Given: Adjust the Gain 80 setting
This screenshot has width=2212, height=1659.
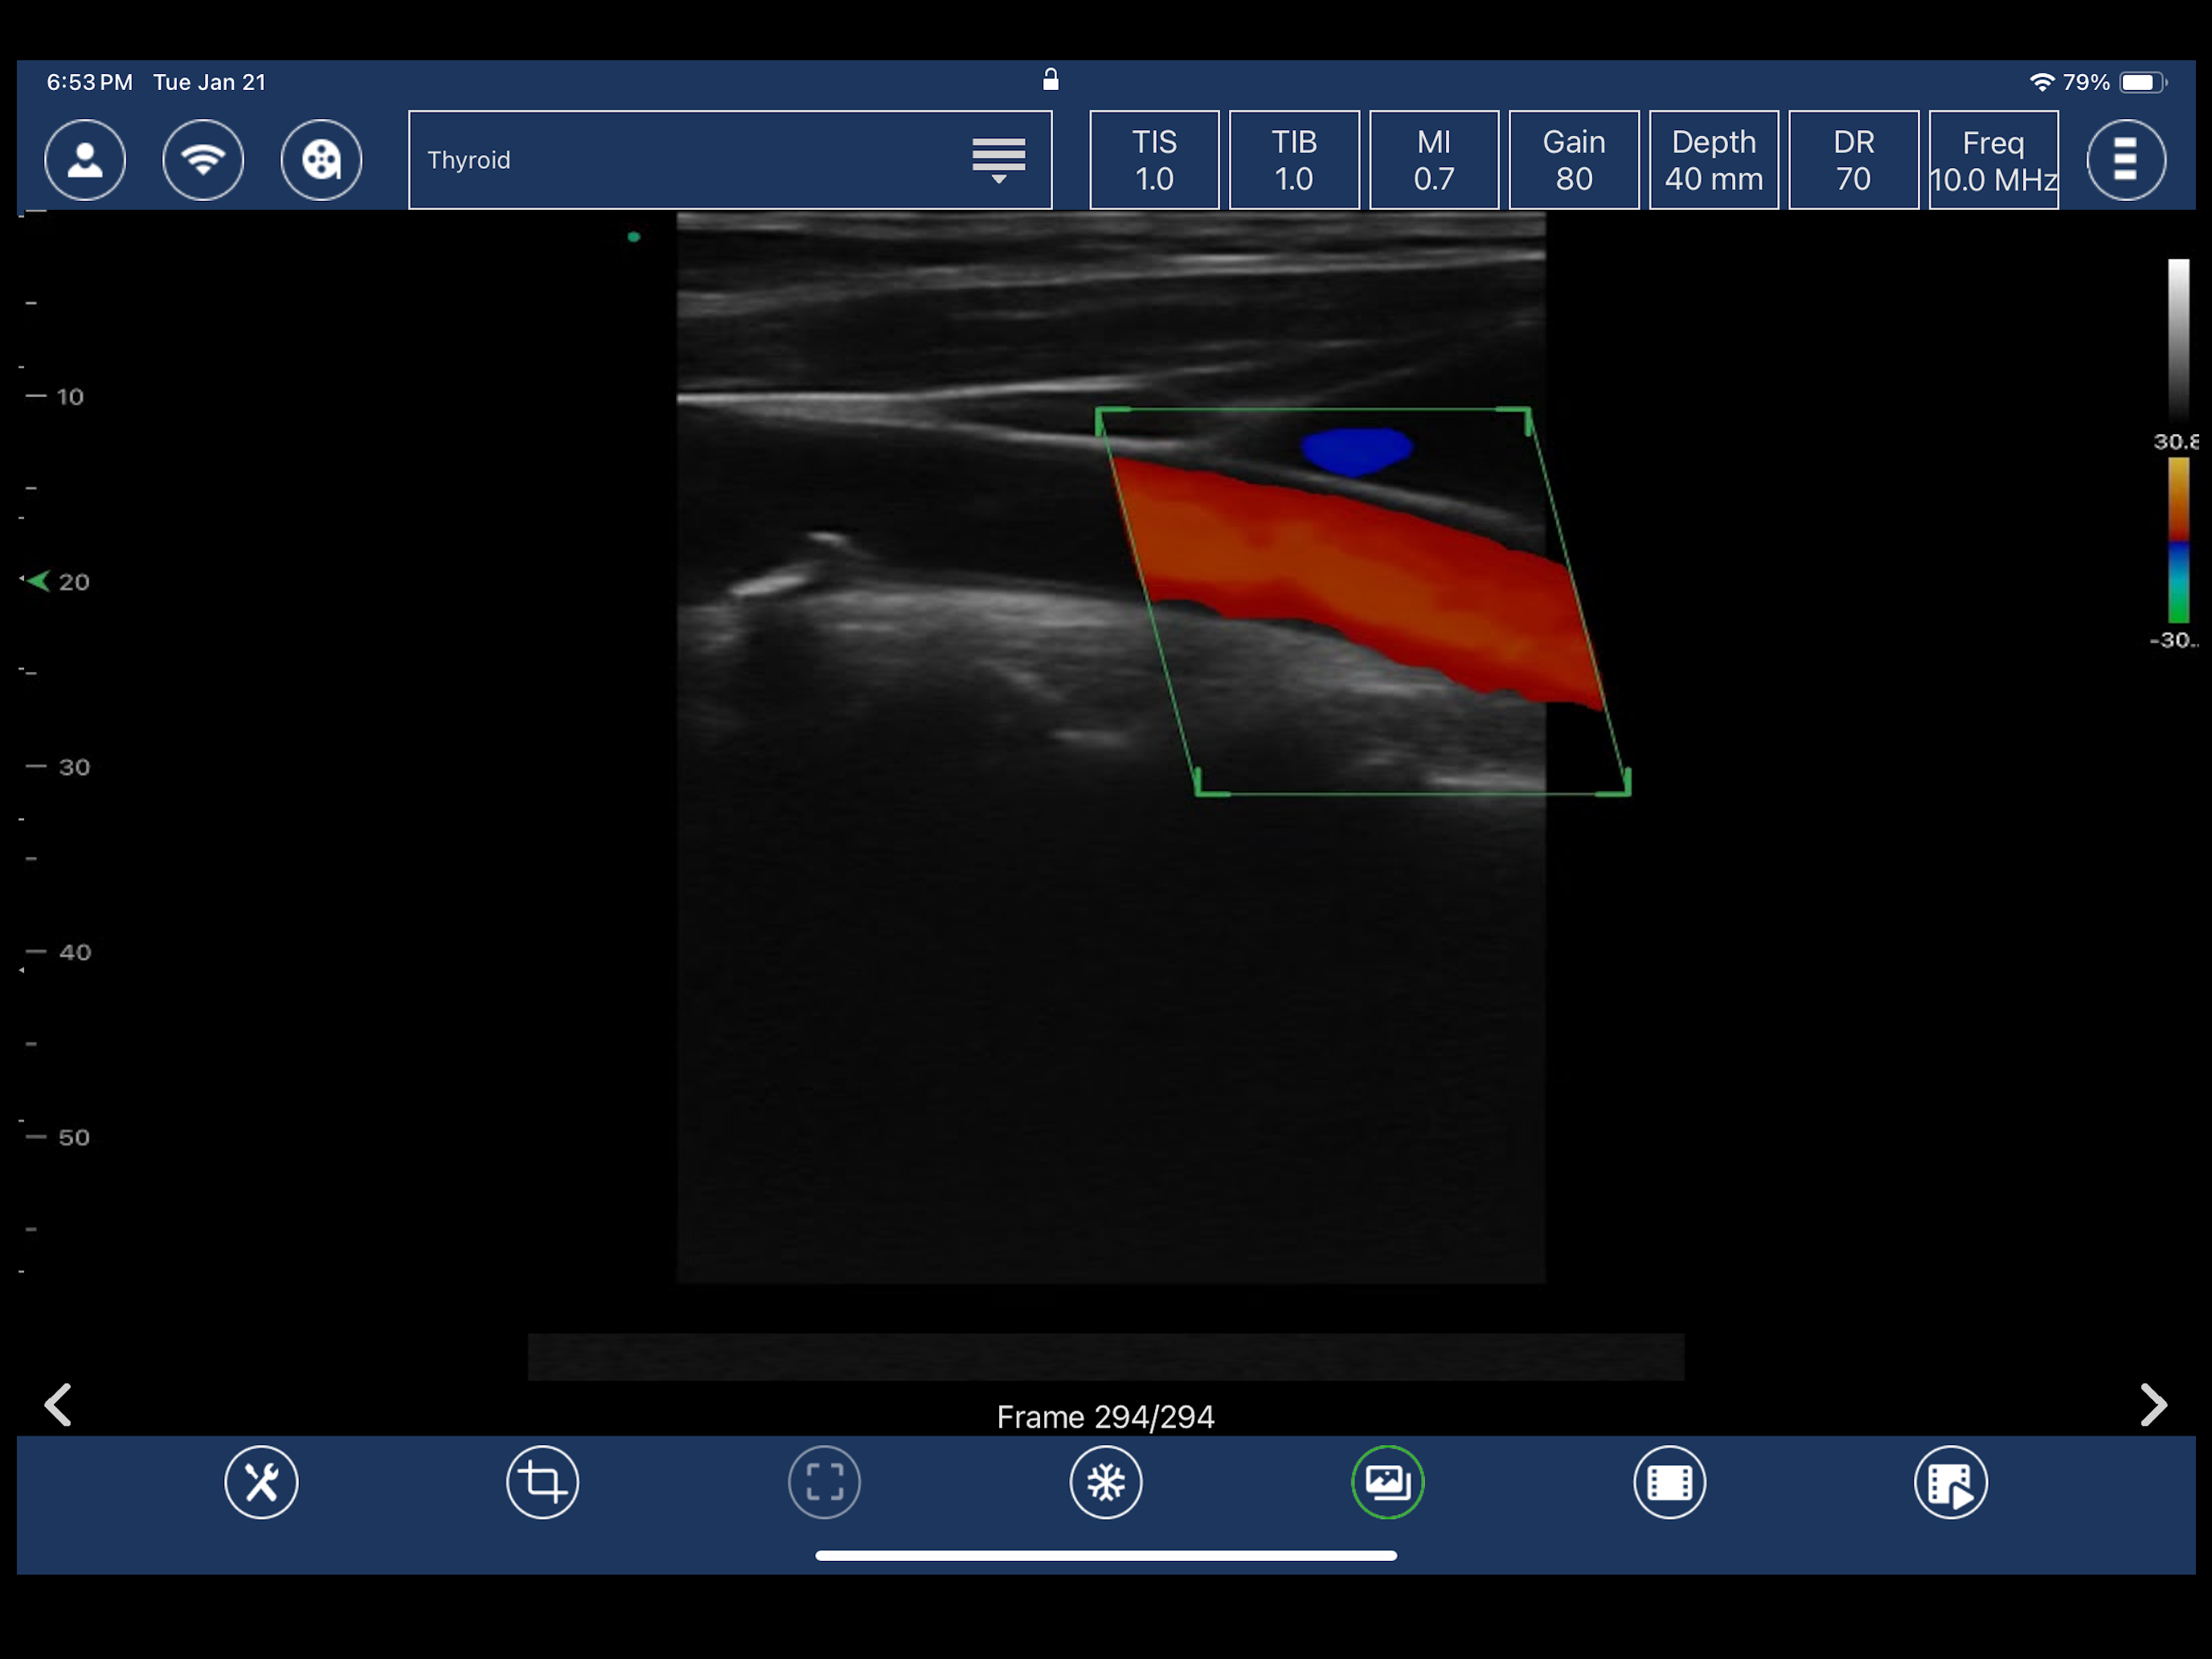Looking at the screenshot, I should pos(1574,160).
